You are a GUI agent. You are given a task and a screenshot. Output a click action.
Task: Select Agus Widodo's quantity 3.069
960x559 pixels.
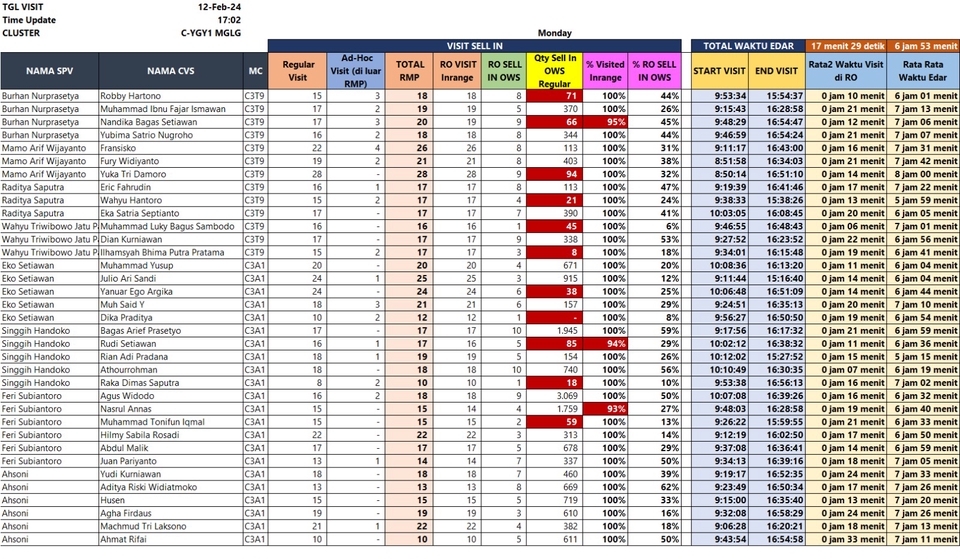tap(555, 396)
